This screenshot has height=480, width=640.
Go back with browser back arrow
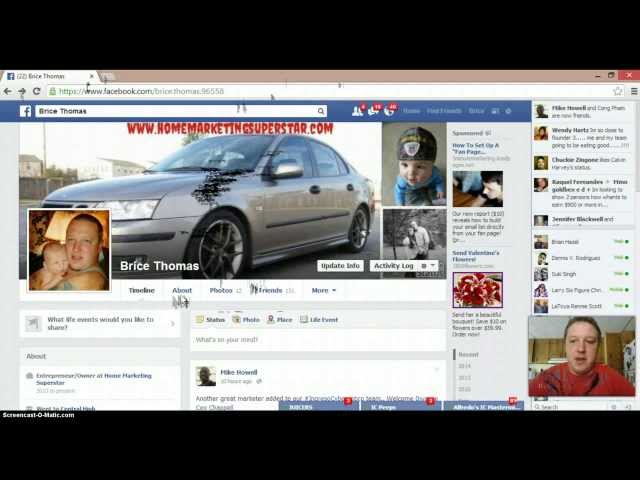coord(7,91)
